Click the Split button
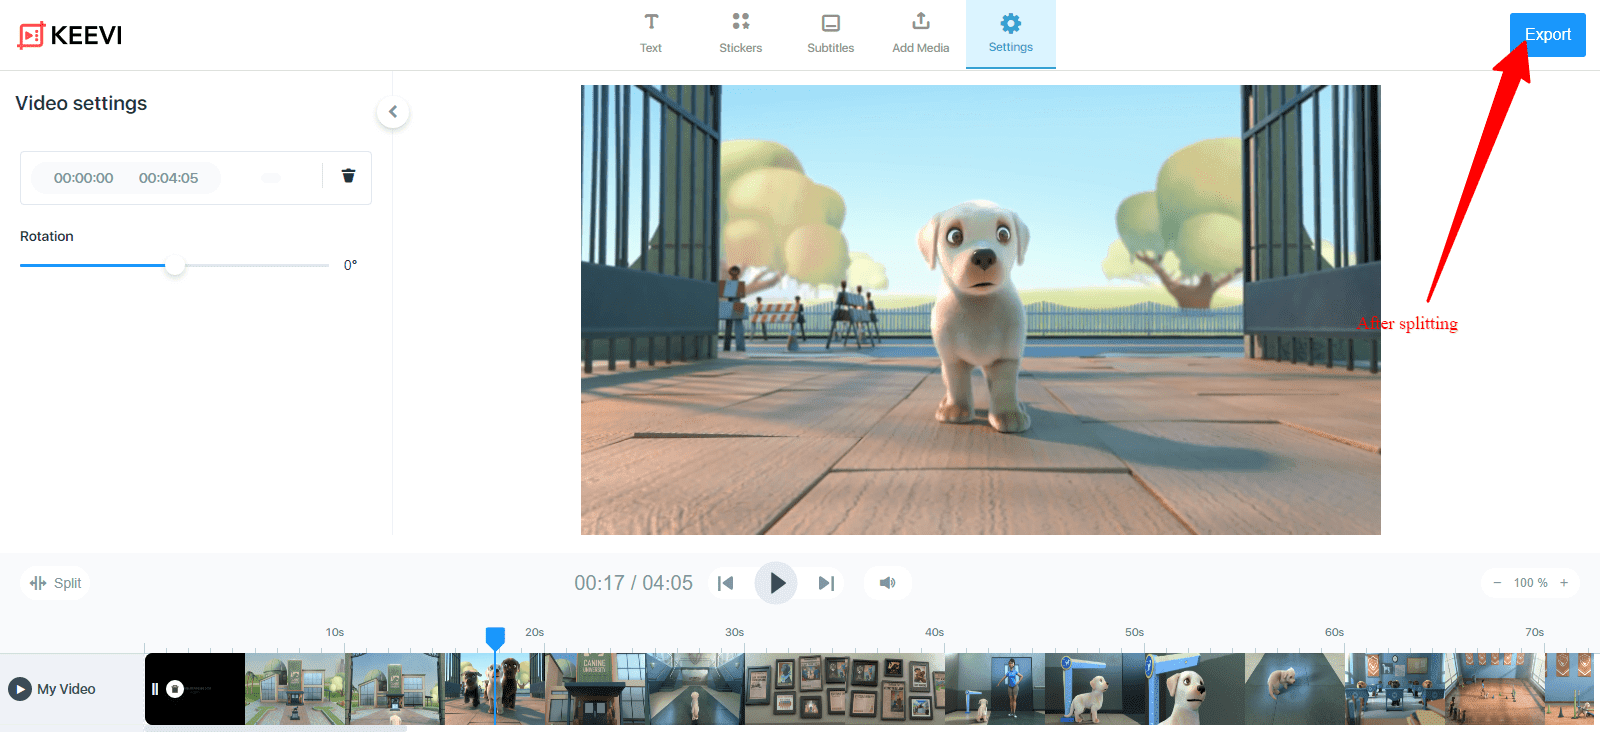 [x=56, y=583]
